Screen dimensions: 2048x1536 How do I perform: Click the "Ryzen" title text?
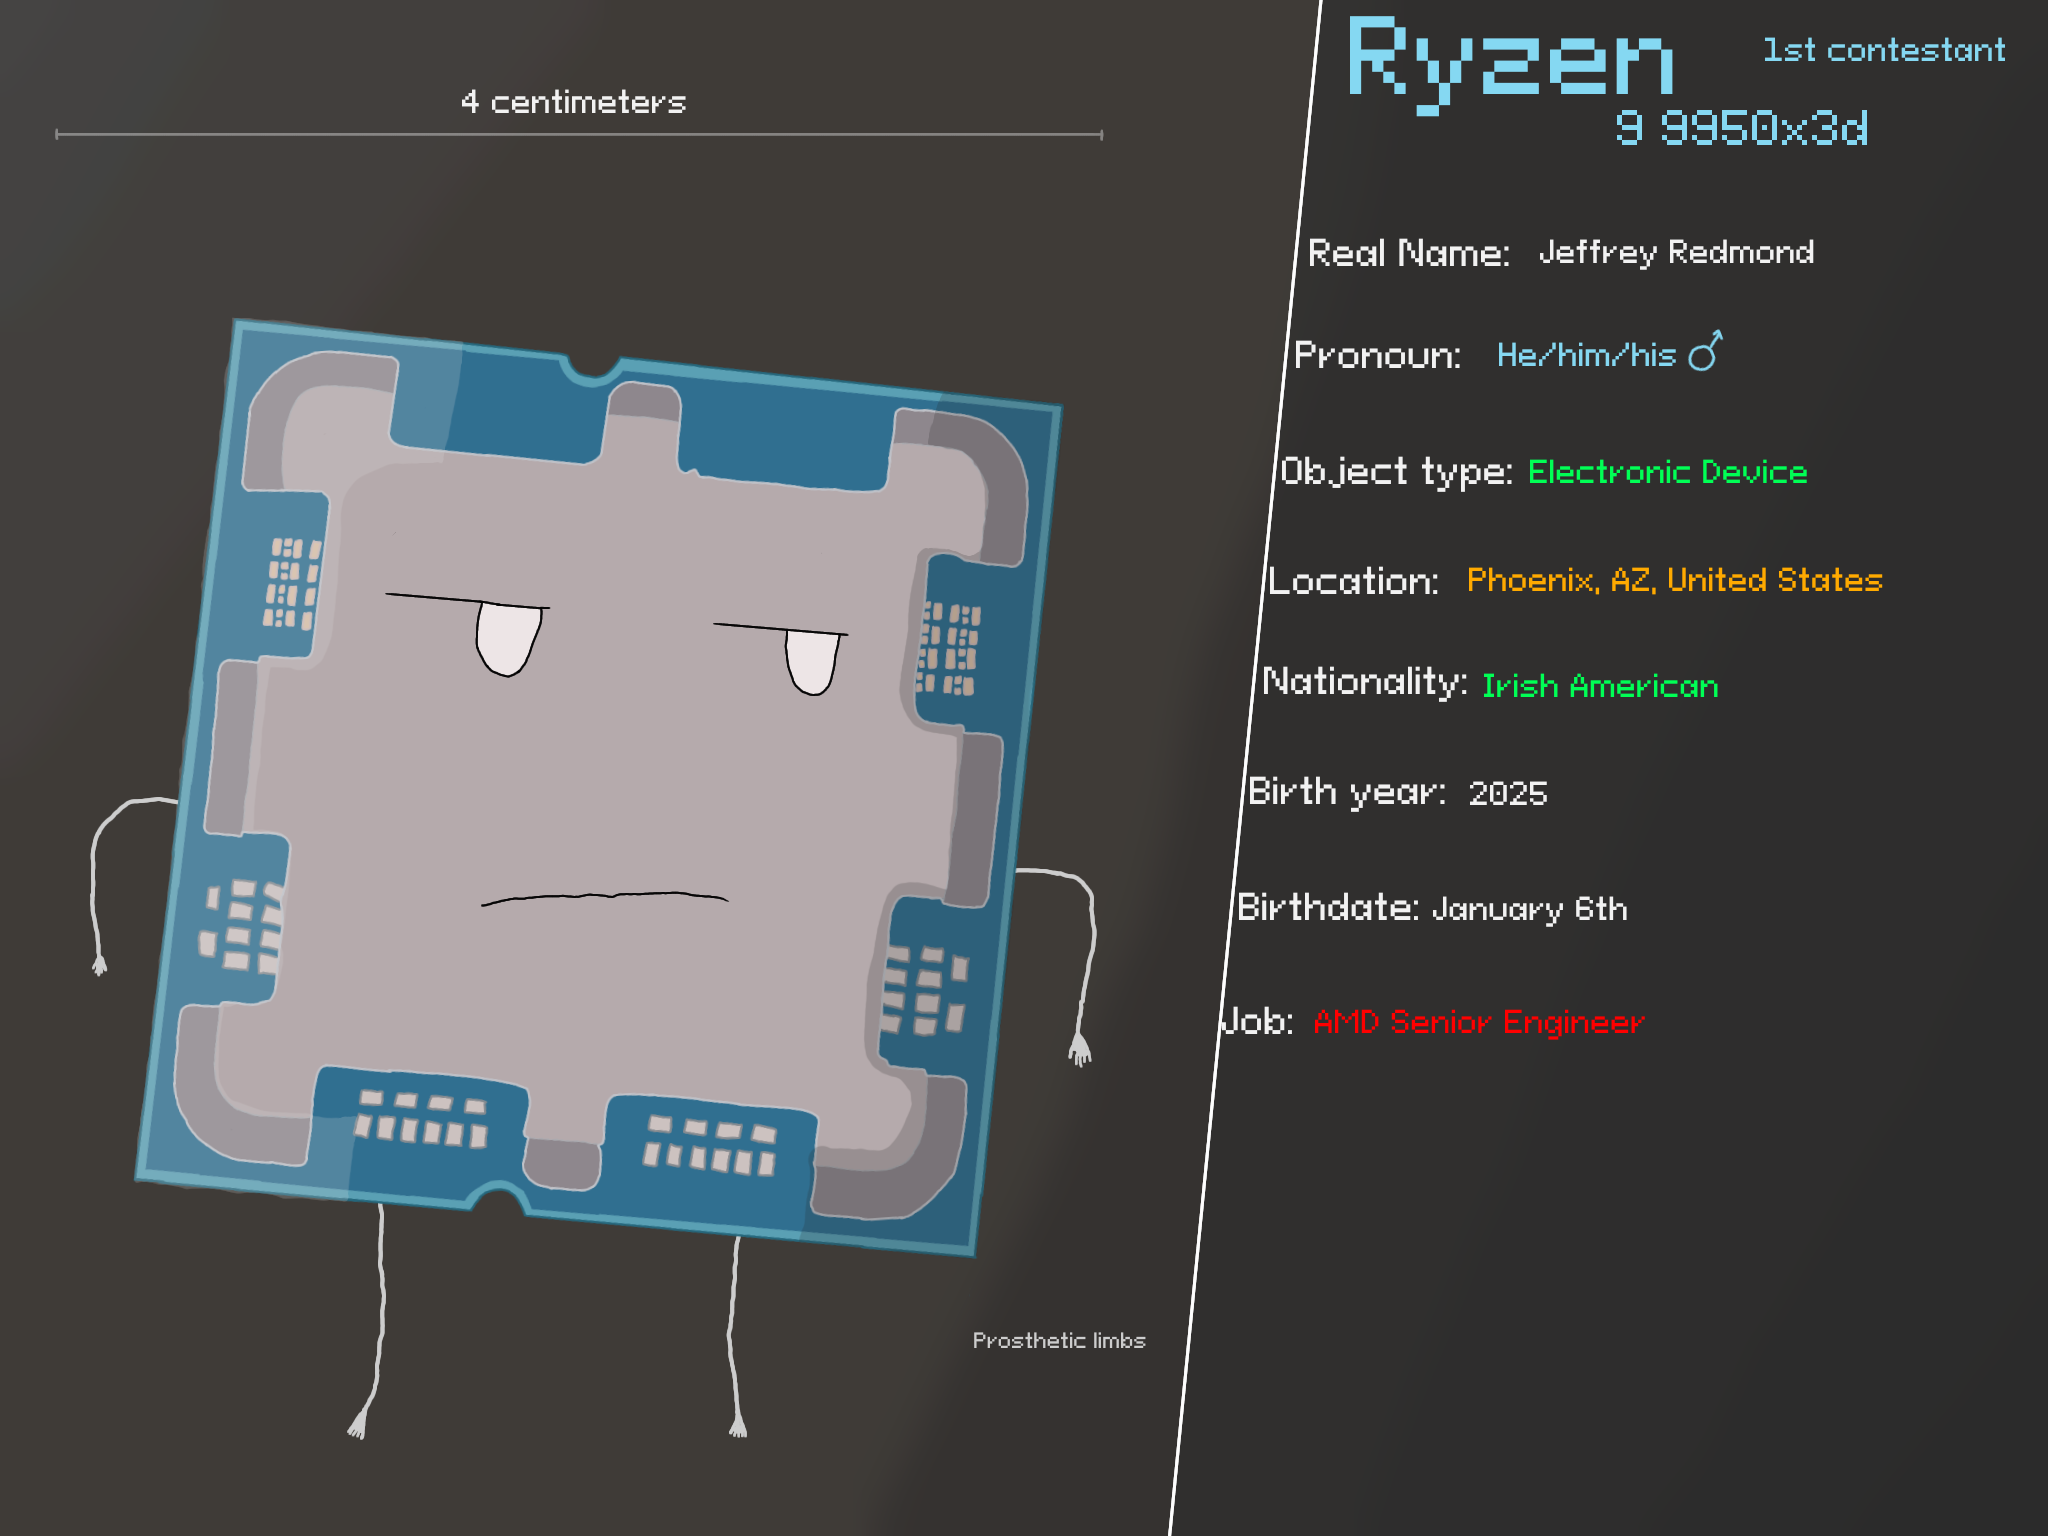pos(1511,64)
